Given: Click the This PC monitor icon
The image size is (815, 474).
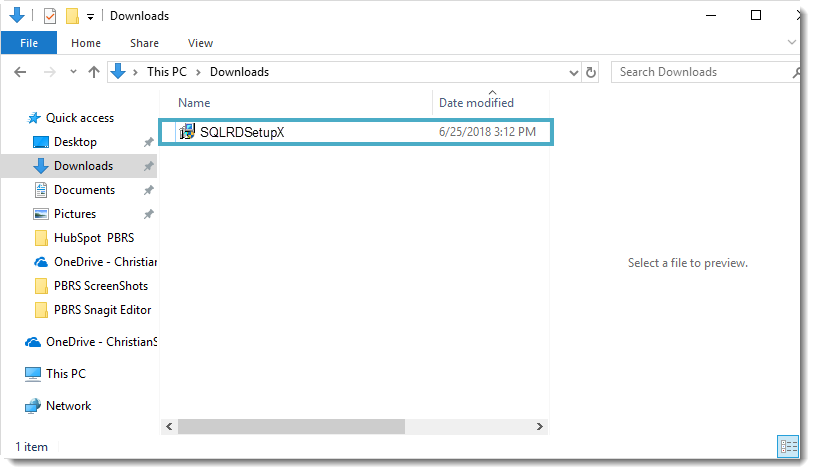Looking at the screenshot, I should (33, 374).
